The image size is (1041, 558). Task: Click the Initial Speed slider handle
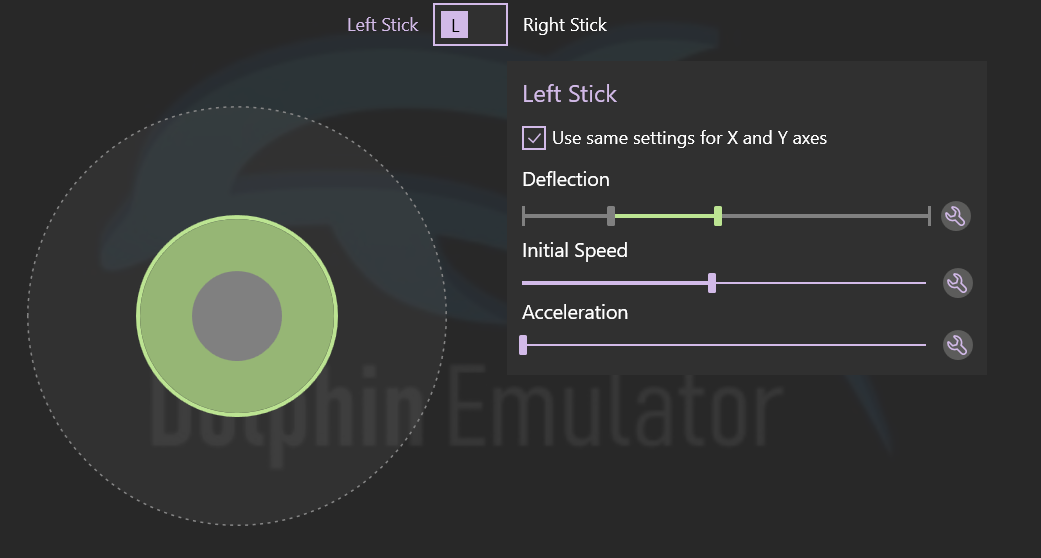pos(712,283)
